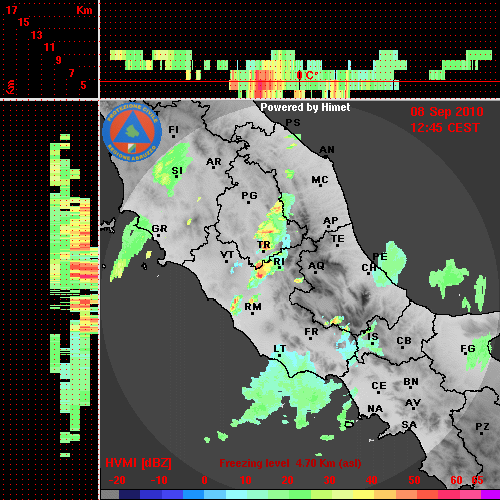The height and width of the screenshot is (500, 500).
Task: Click the '10' dBZ scale value
Action: [x=246, y=480]
